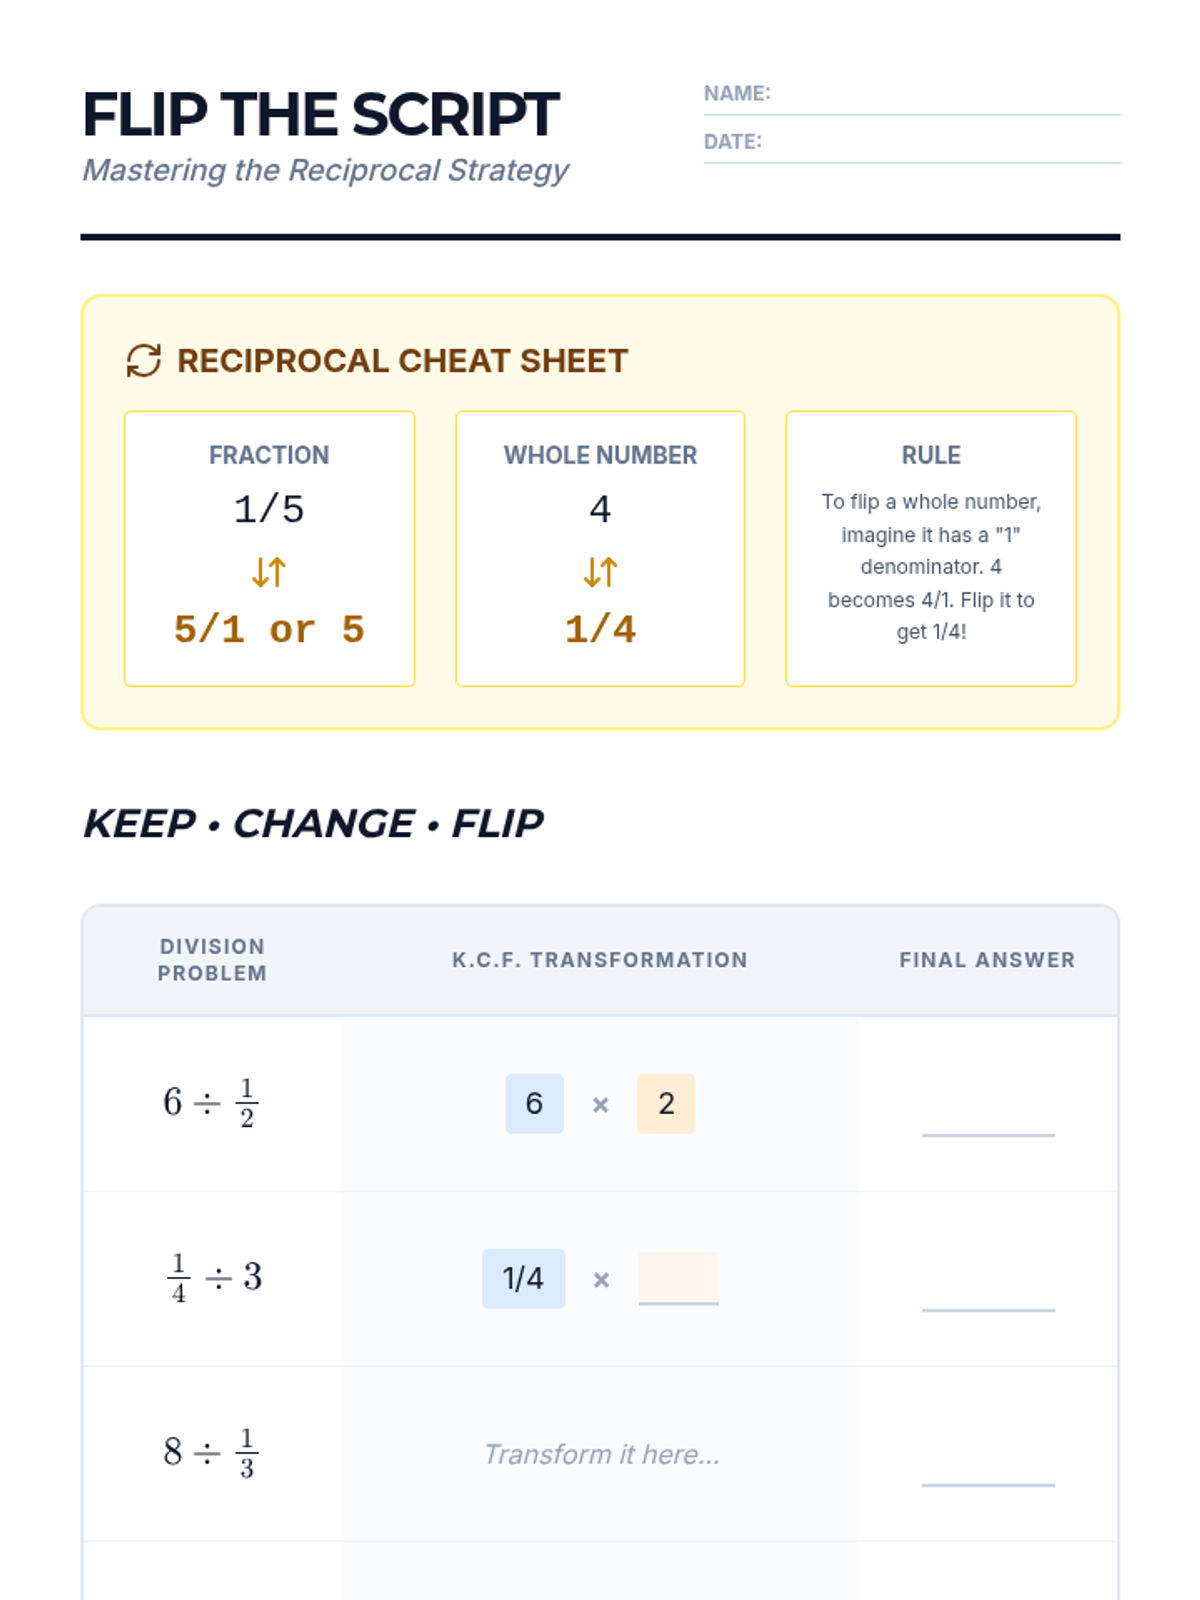Click the multiplication sign after 1/4 chip
The image size is (1200, 1600).
pyautogui.click(x=601, y=1280)
